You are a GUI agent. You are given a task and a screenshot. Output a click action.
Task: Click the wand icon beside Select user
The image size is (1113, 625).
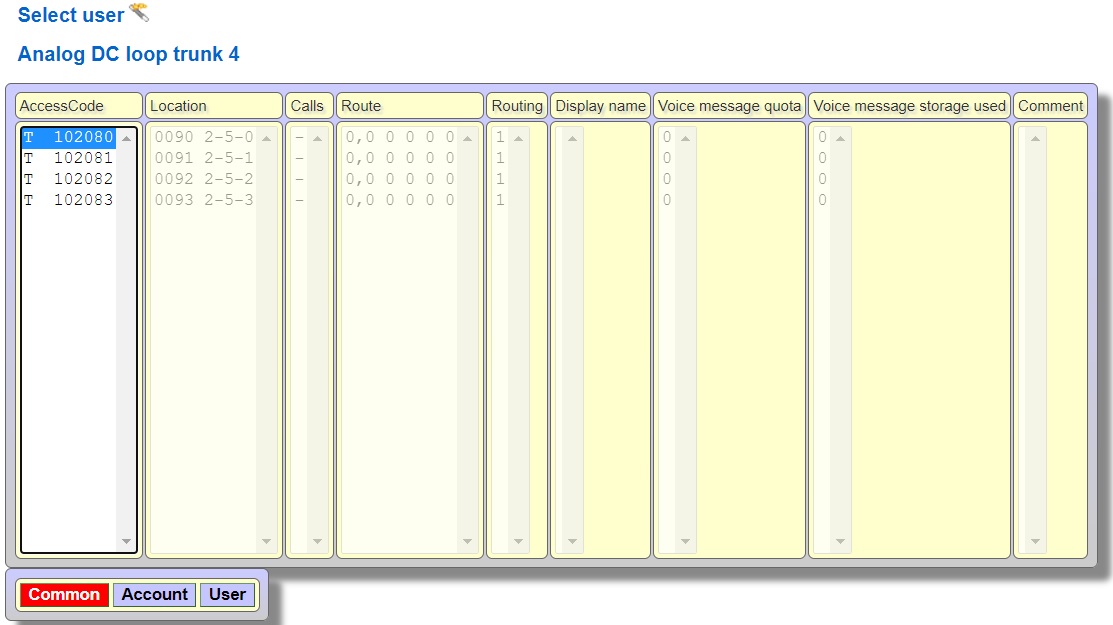click(139, 13)
